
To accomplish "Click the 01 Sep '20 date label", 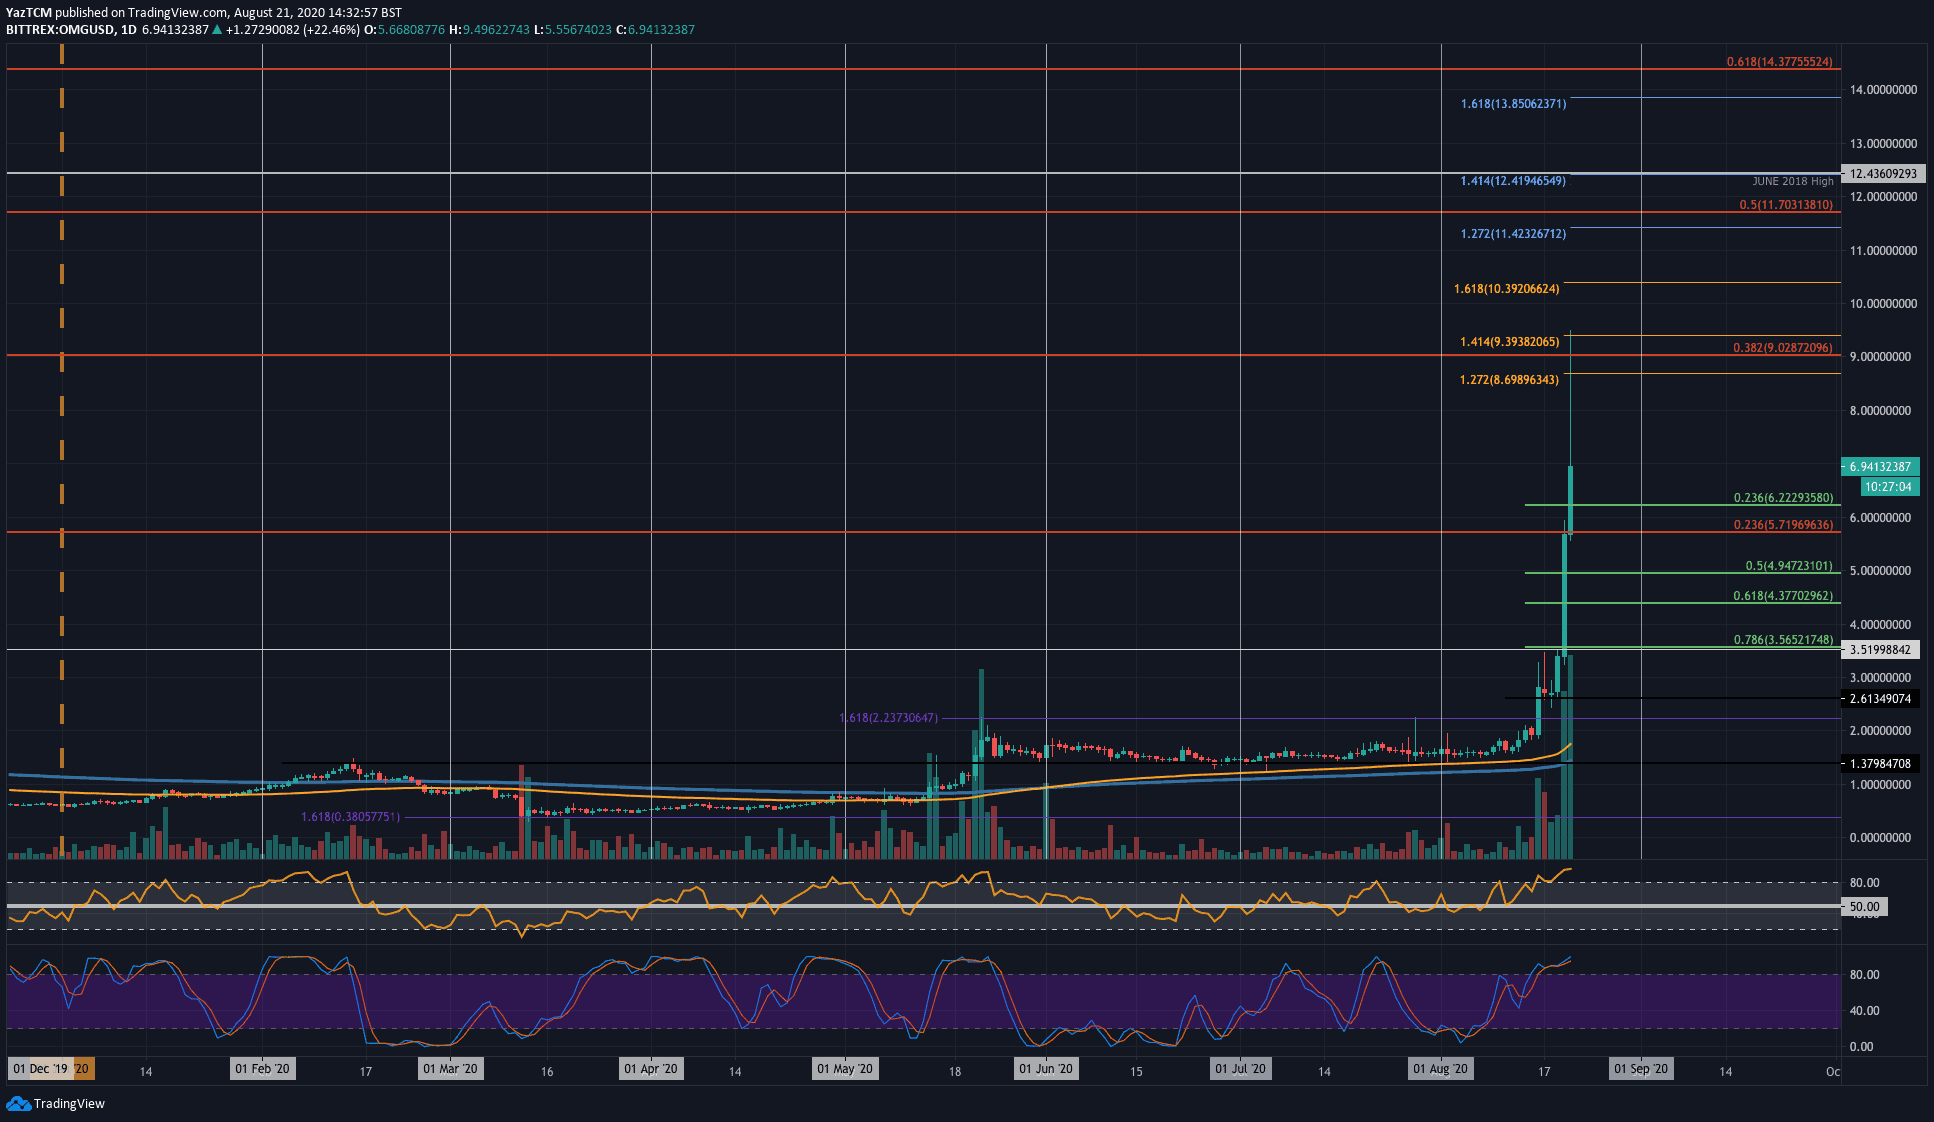I will click(x=1641, y=1069).
